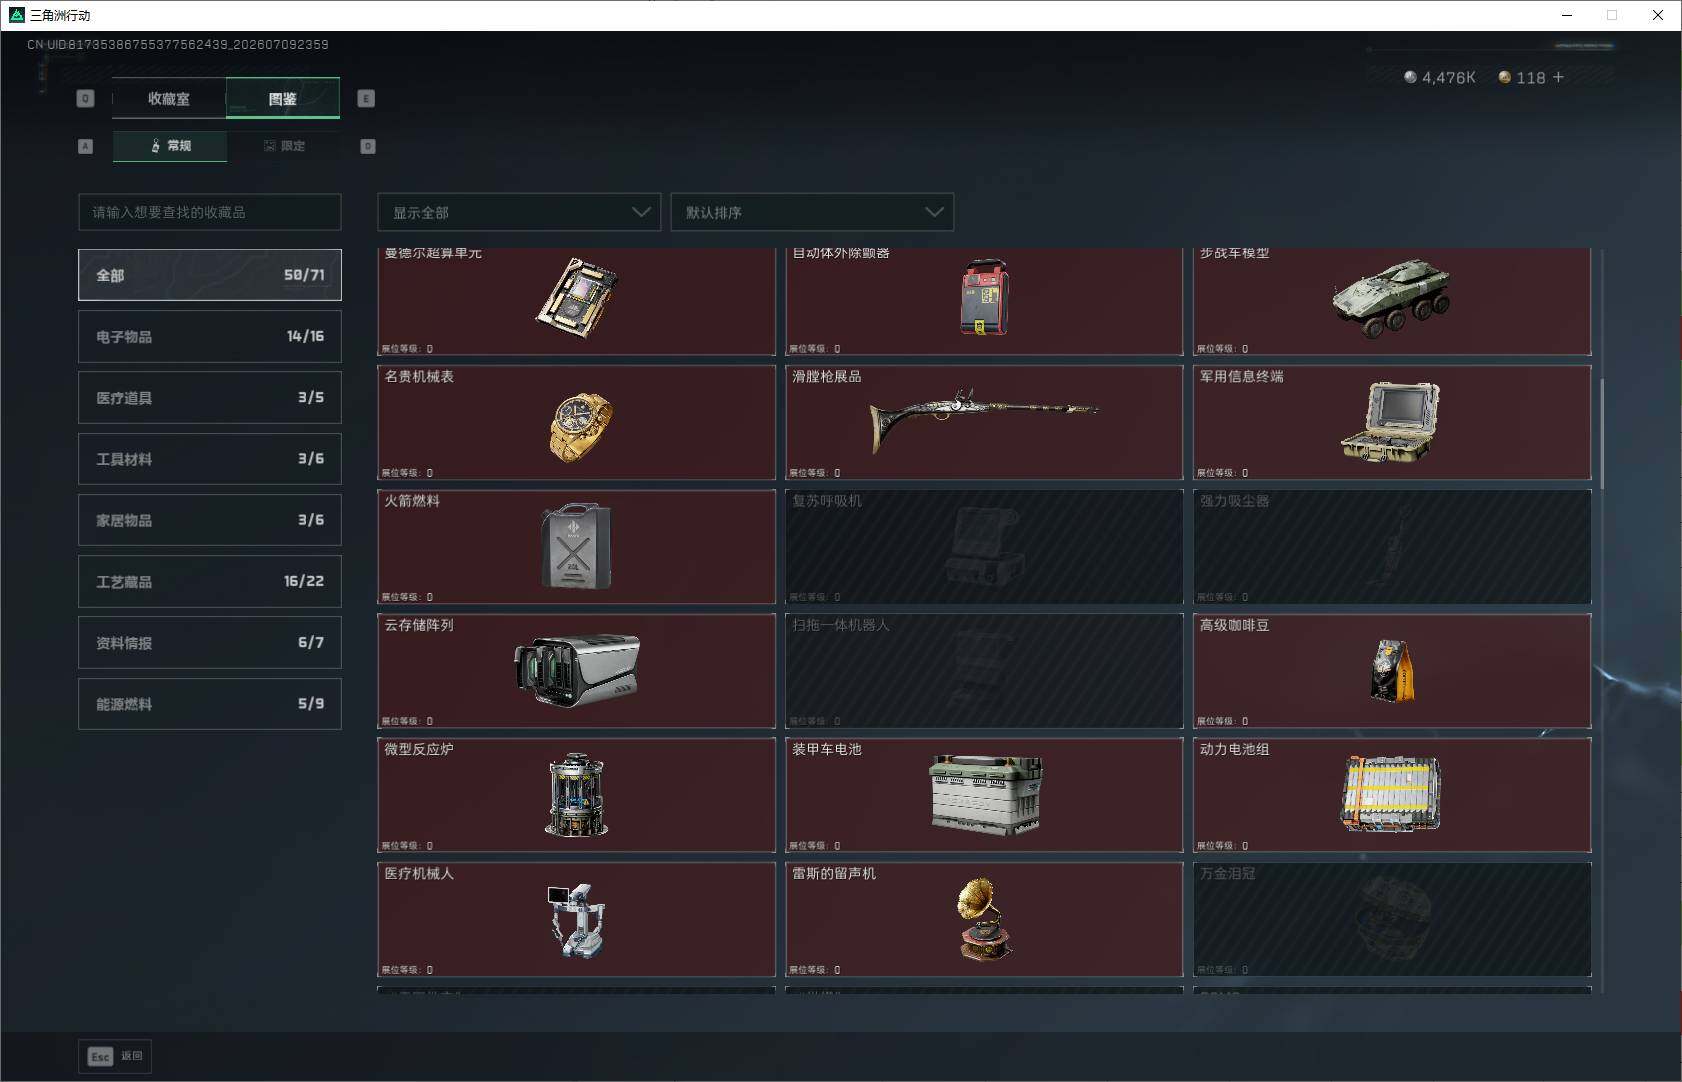Image resolution: width=1682 pixels, height=1082 pixels.
Task: Click the Esc 返回 button
Action: click(x=115, y=1056)
